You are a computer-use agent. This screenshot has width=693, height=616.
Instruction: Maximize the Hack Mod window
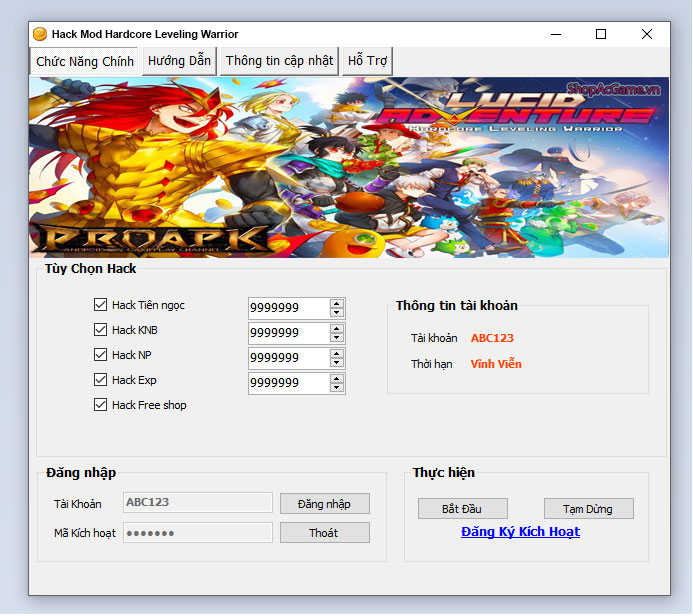601,34
